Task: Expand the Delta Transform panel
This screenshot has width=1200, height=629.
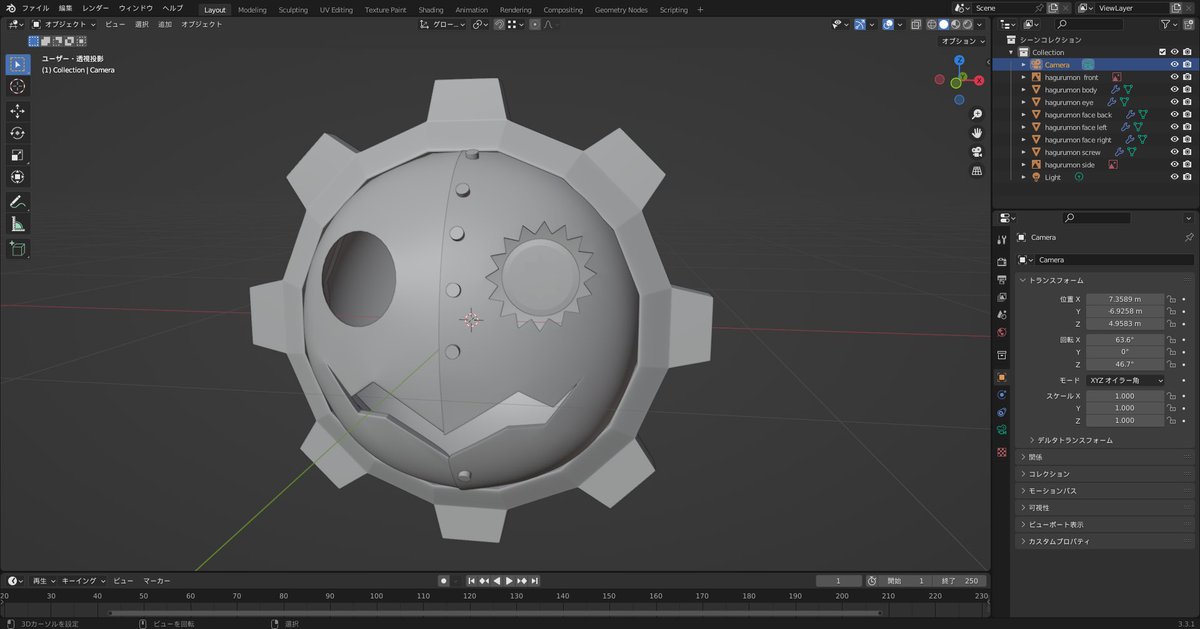Action: [1075, 440]
